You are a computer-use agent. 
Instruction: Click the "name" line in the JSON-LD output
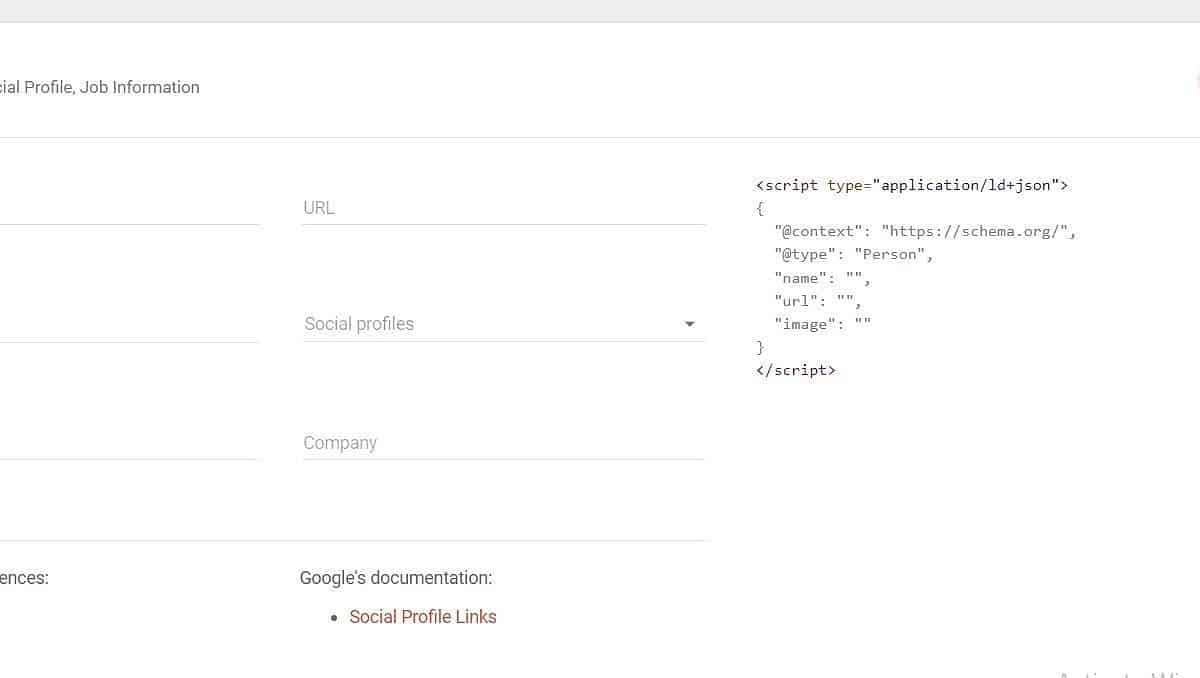coord(822,278)
